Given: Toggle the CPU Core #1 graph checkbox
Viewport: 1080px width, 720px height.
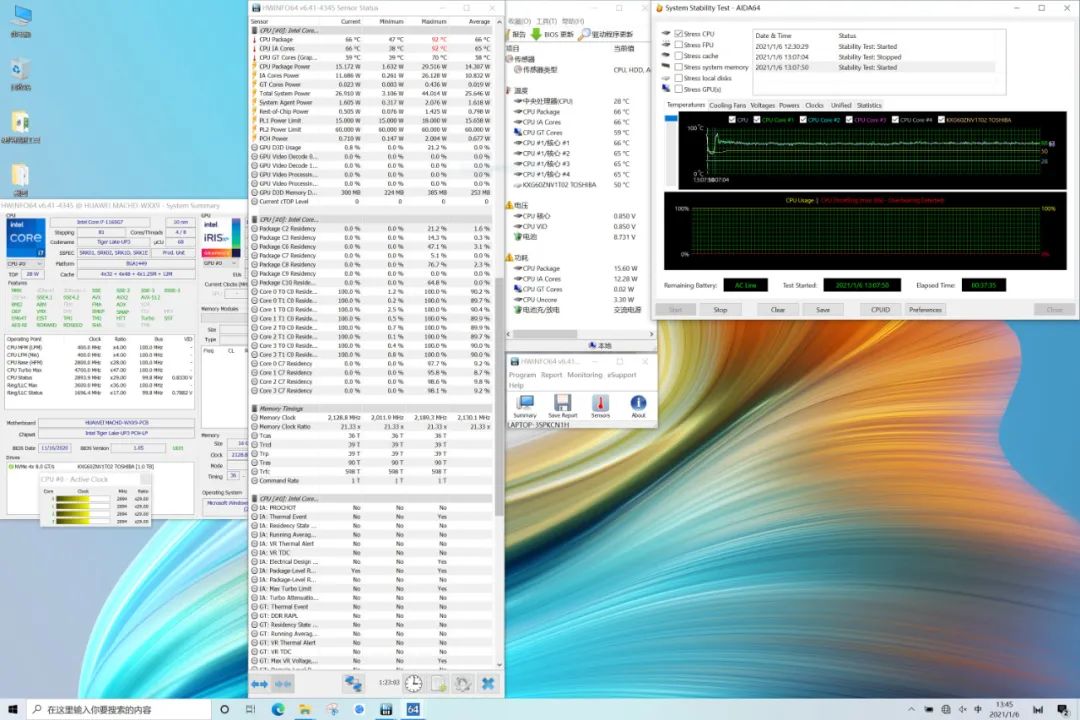Looking at the screenshot, I should (x=755, y=120).
